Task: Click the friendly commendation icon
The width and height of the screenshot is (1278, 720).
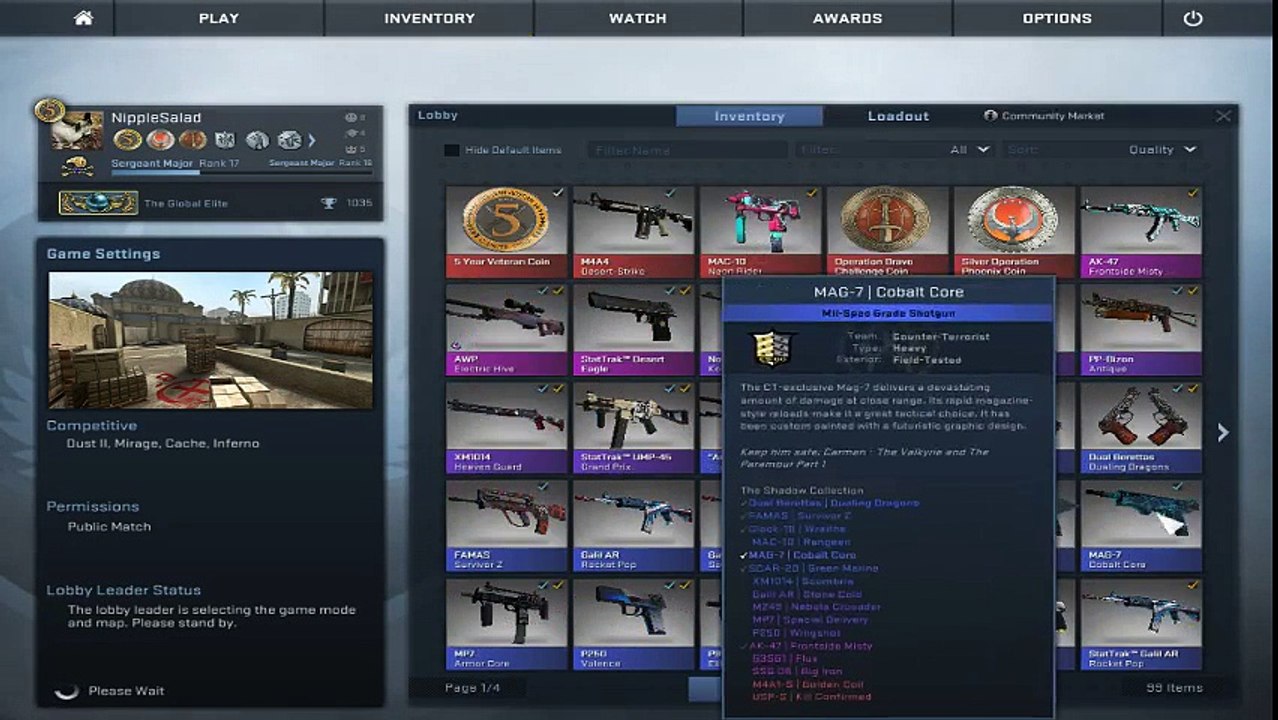Action: coord(350,117)
